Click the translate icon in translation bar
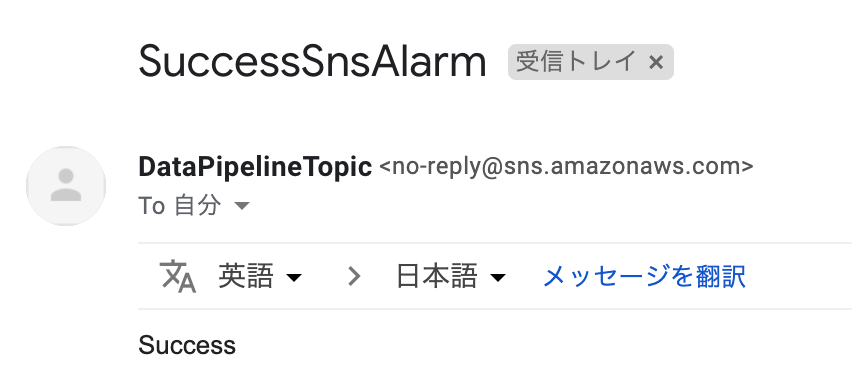Screen dimensions: 852x386 pyautogui.click(x=177, y=276)
